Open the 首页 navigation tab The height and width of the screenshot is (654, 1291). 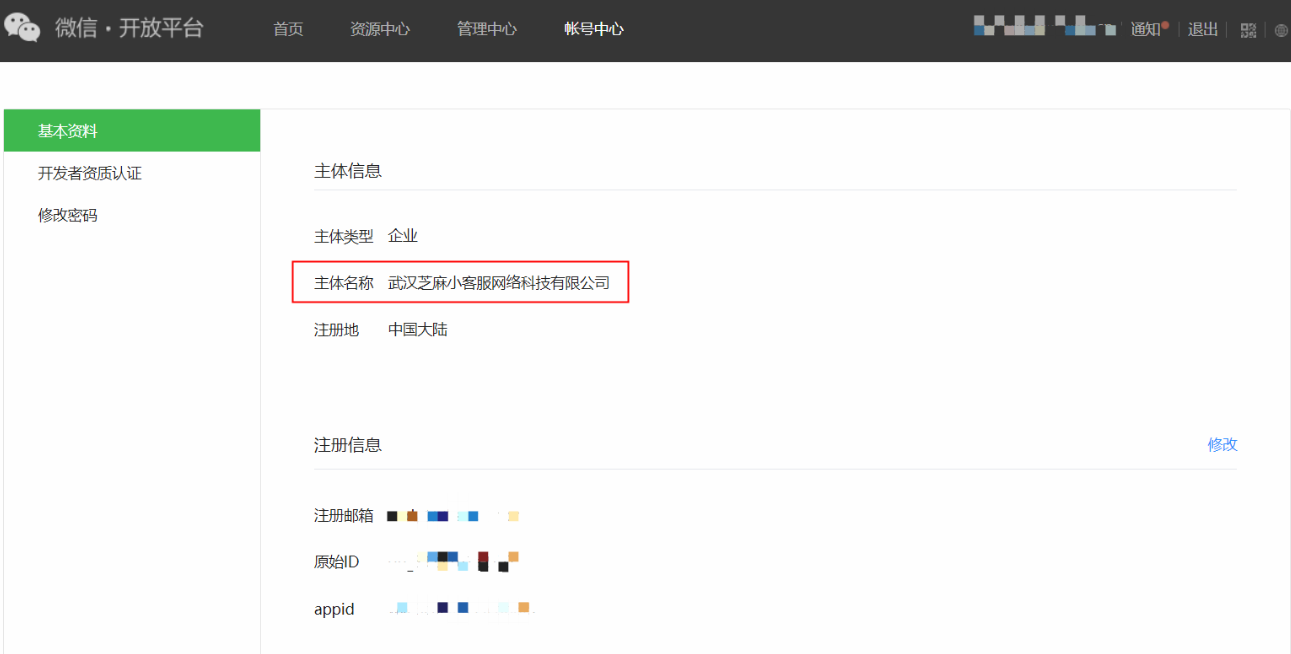[x=288, y=29]
